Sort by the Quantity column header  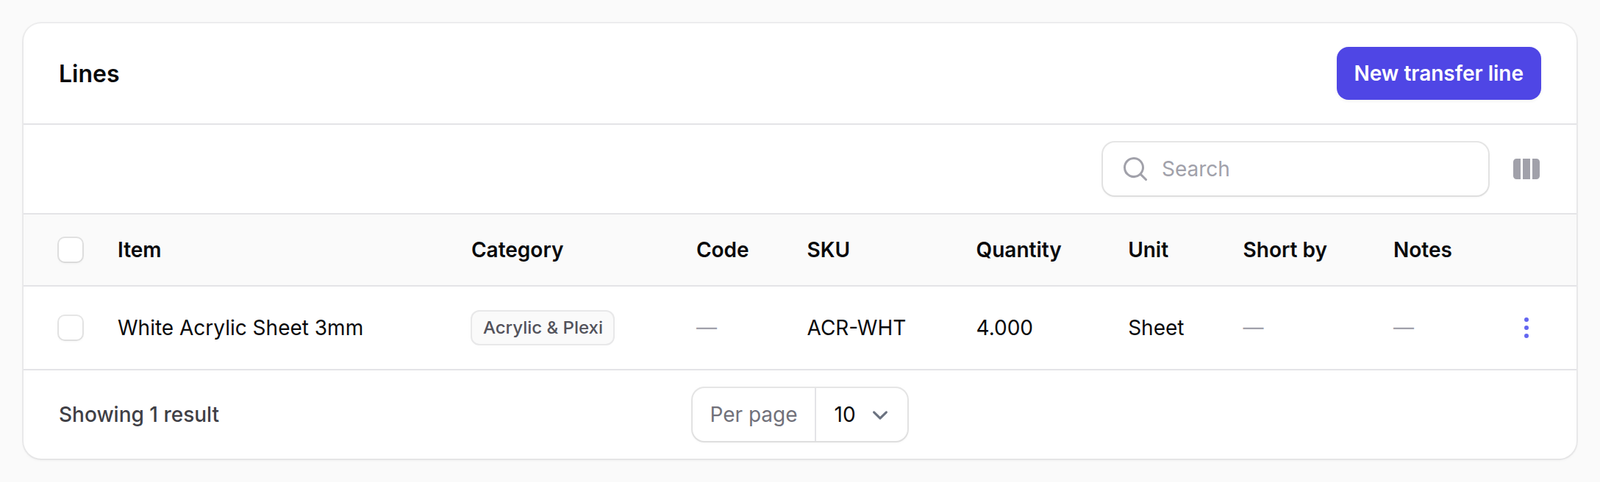click(1018, 250)
